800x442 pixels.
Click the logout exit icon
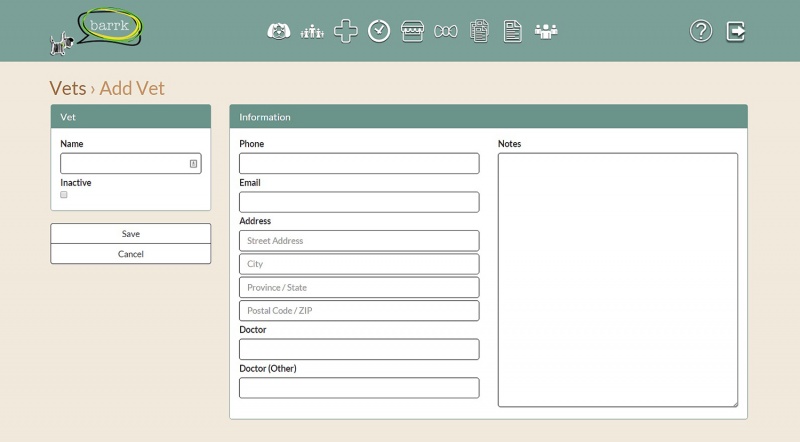click(736, 31)
